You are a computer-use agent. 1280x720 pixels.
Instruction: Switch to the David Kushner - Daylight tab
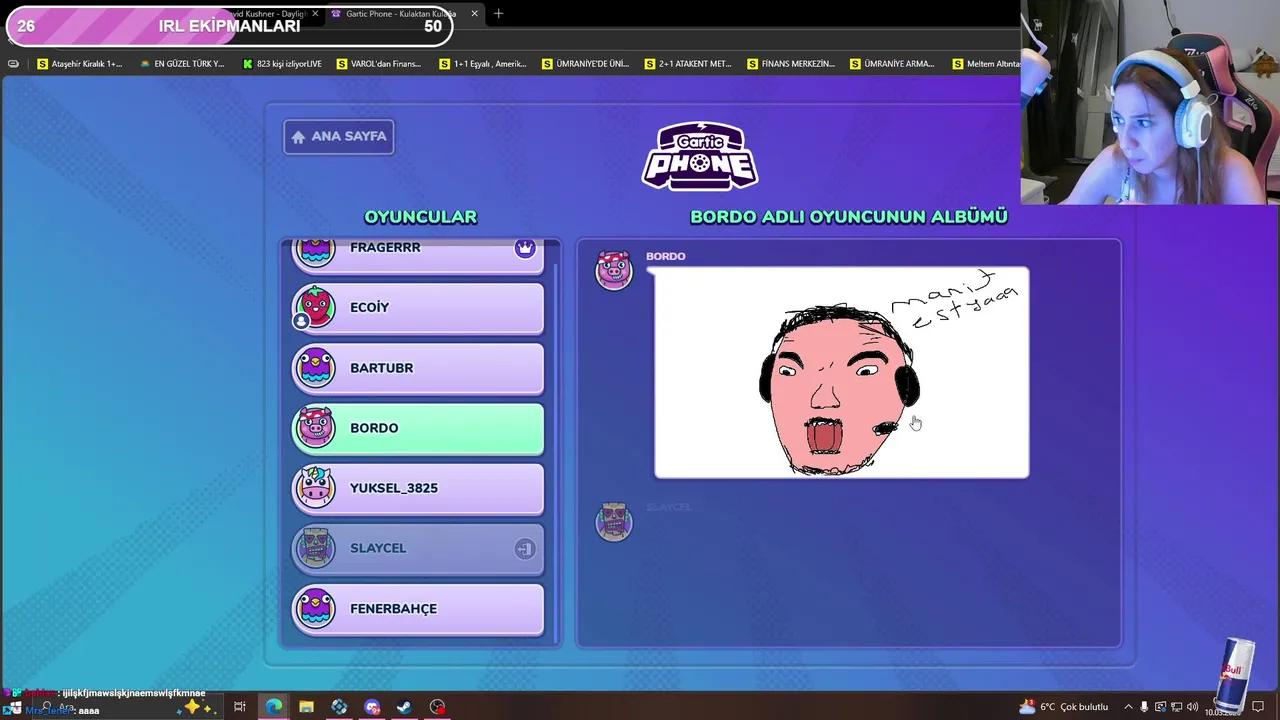270,14
